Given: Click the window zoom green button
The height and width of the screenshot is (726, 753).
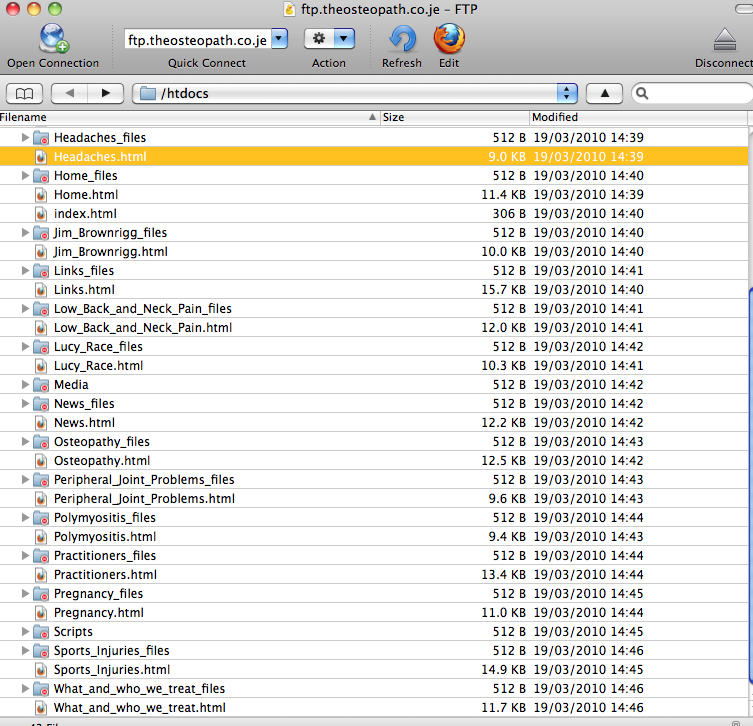Looking at the screenshot, I should (56, 9).
